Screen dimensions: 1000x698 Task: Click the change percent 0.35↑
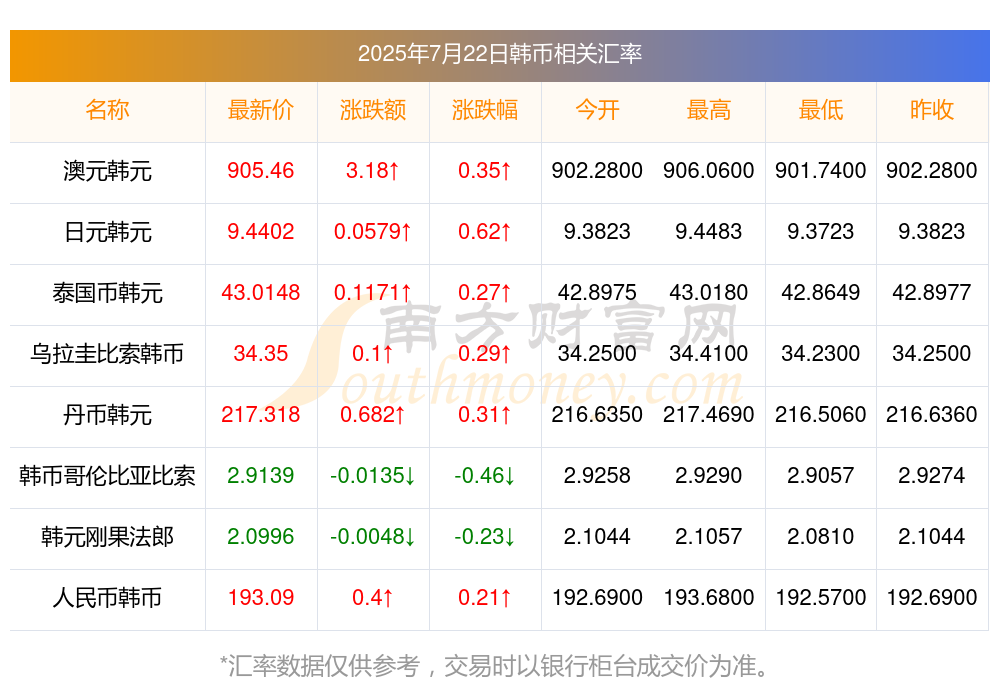tap(485, 170)
